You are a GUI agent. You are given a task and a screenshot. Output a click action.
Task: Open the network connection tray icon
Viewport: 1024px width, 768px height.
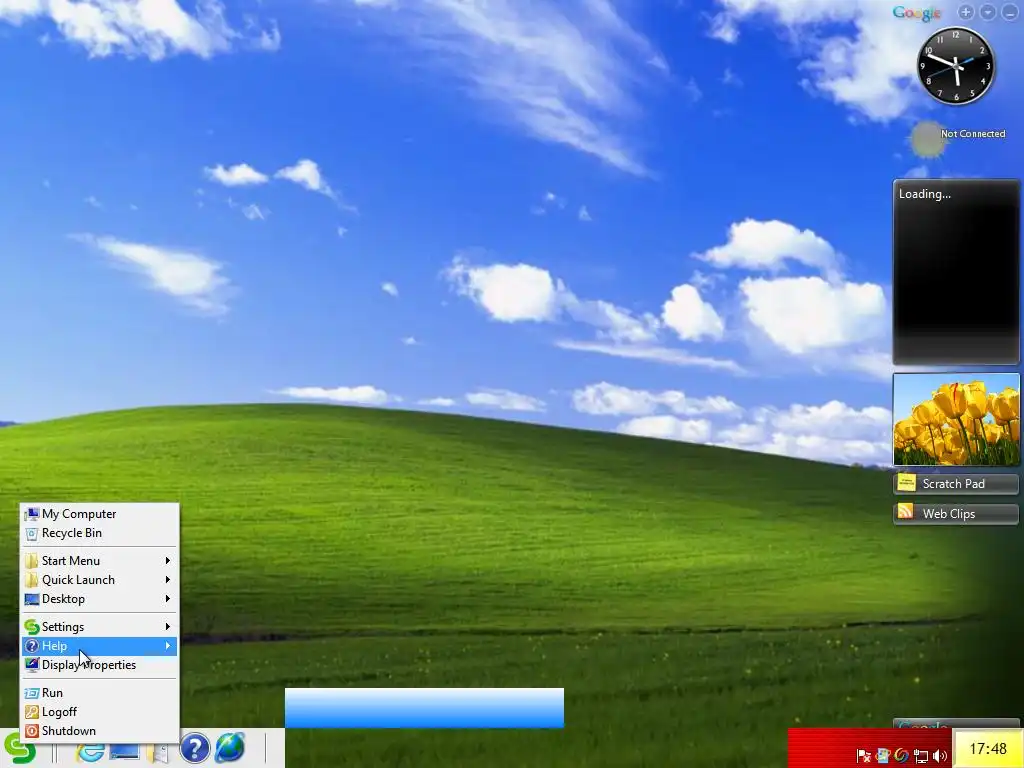(921, 756)
